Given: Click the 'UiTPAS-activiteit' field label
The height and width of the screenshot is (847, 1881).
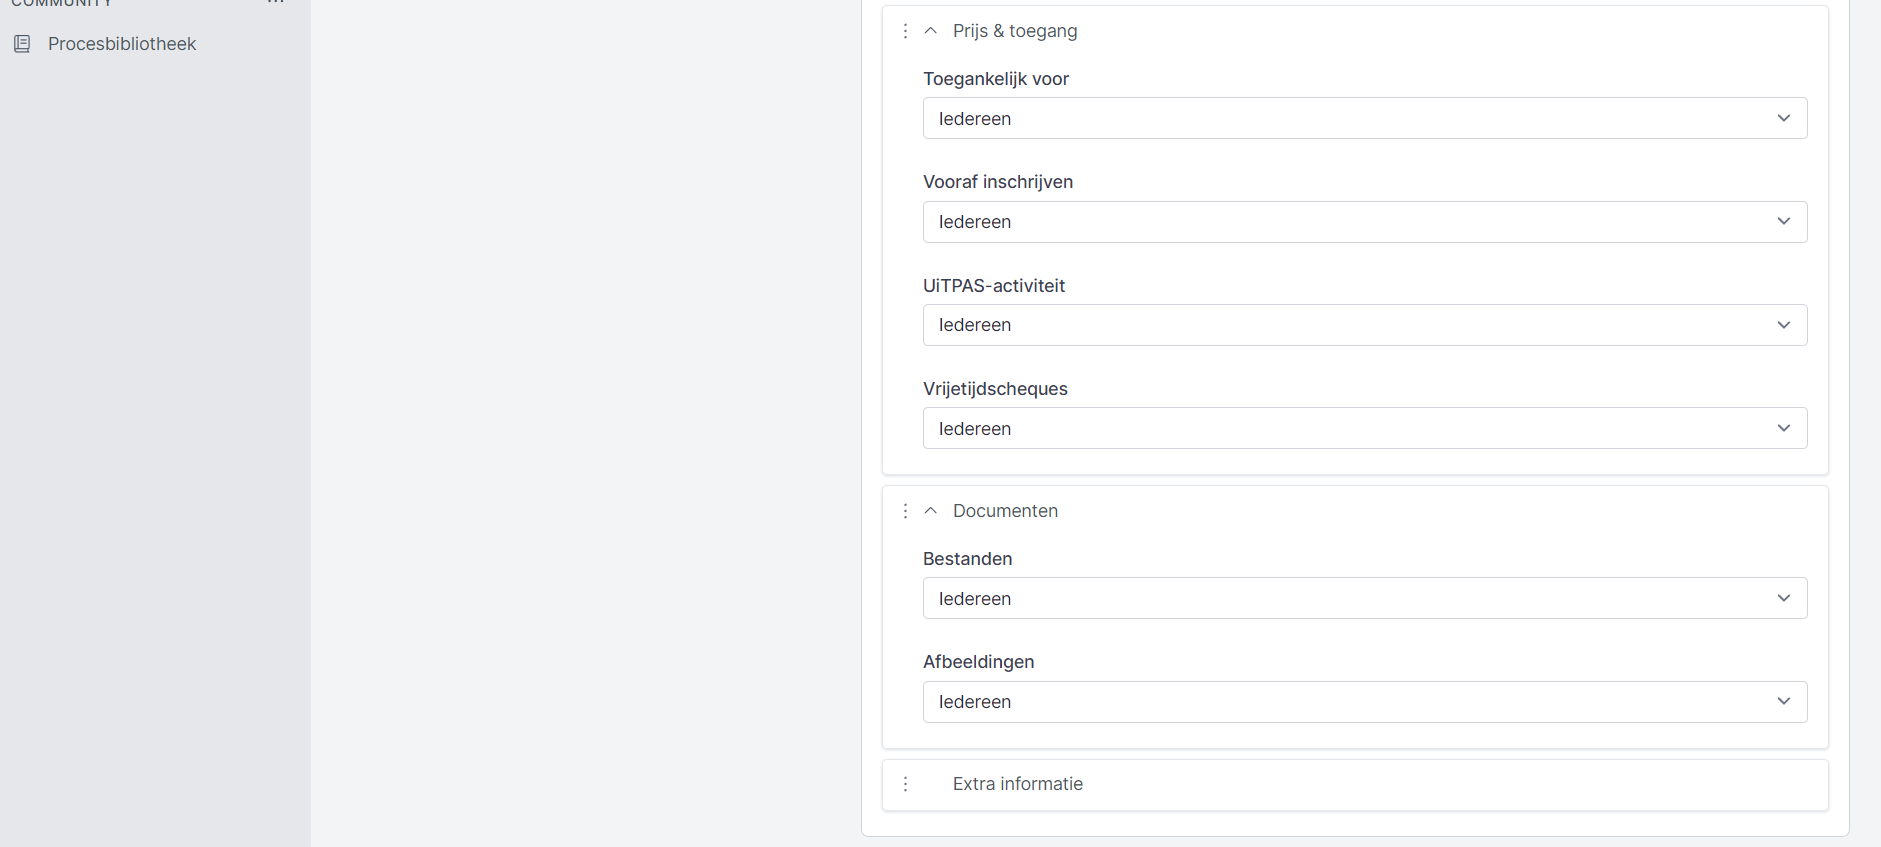Looking at the screenshot, I should (x=993, y=286).
